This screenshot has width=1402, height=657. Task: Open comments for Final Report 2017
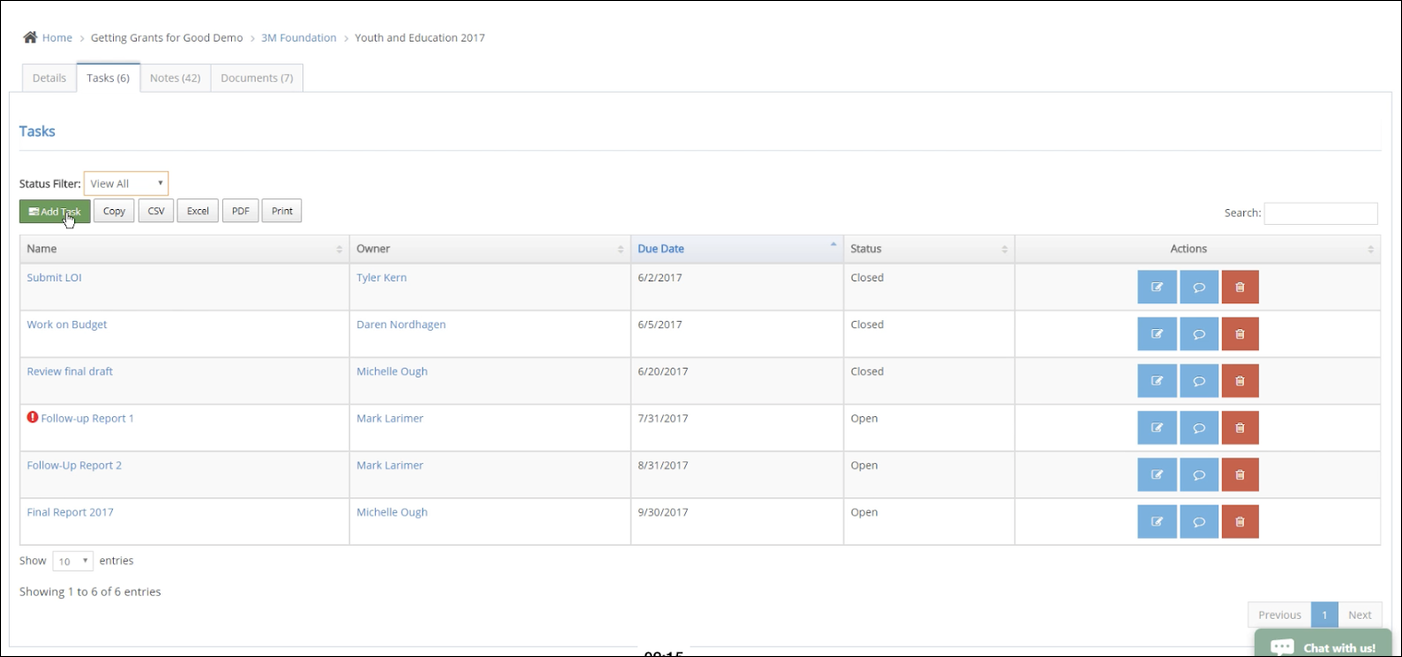coord(1198,521)
